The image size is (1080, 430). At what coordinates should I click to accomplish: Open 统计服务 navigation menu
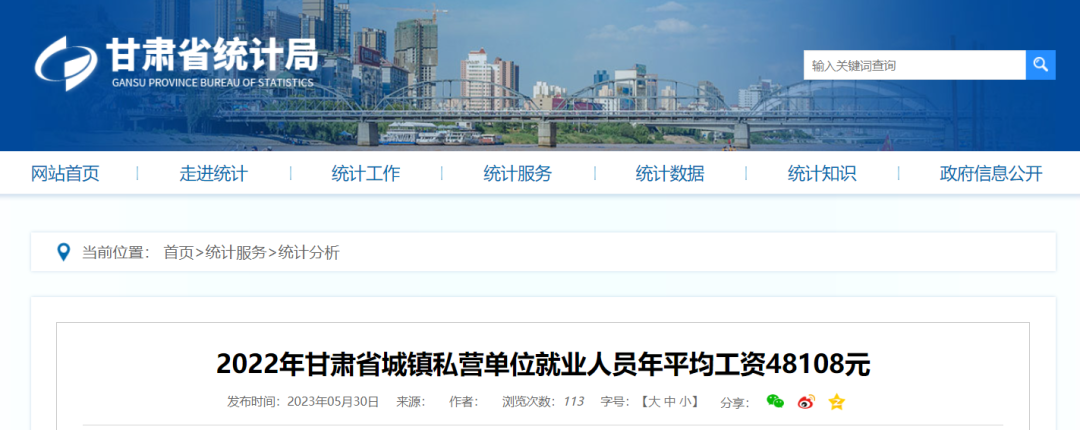(x=517, y=174)
